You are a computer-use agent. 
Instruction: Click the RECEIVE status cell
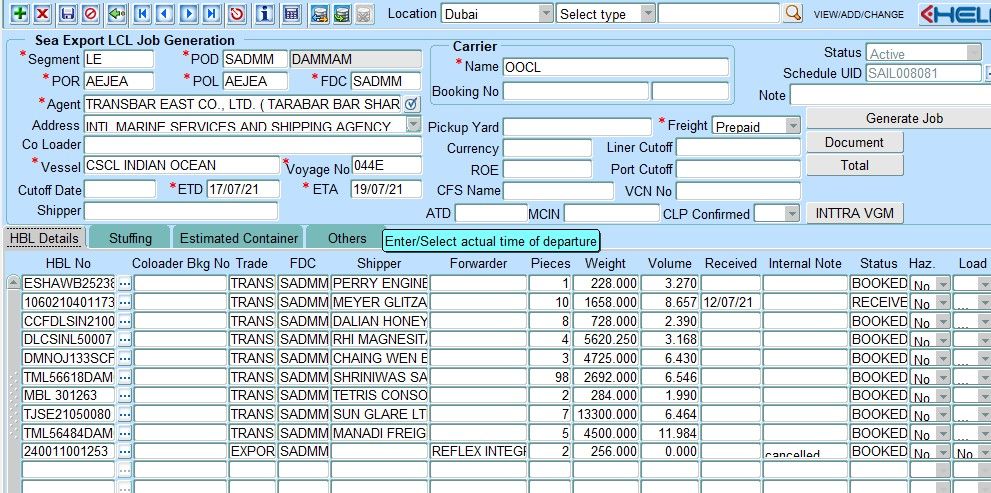click(x=879, y=302)
